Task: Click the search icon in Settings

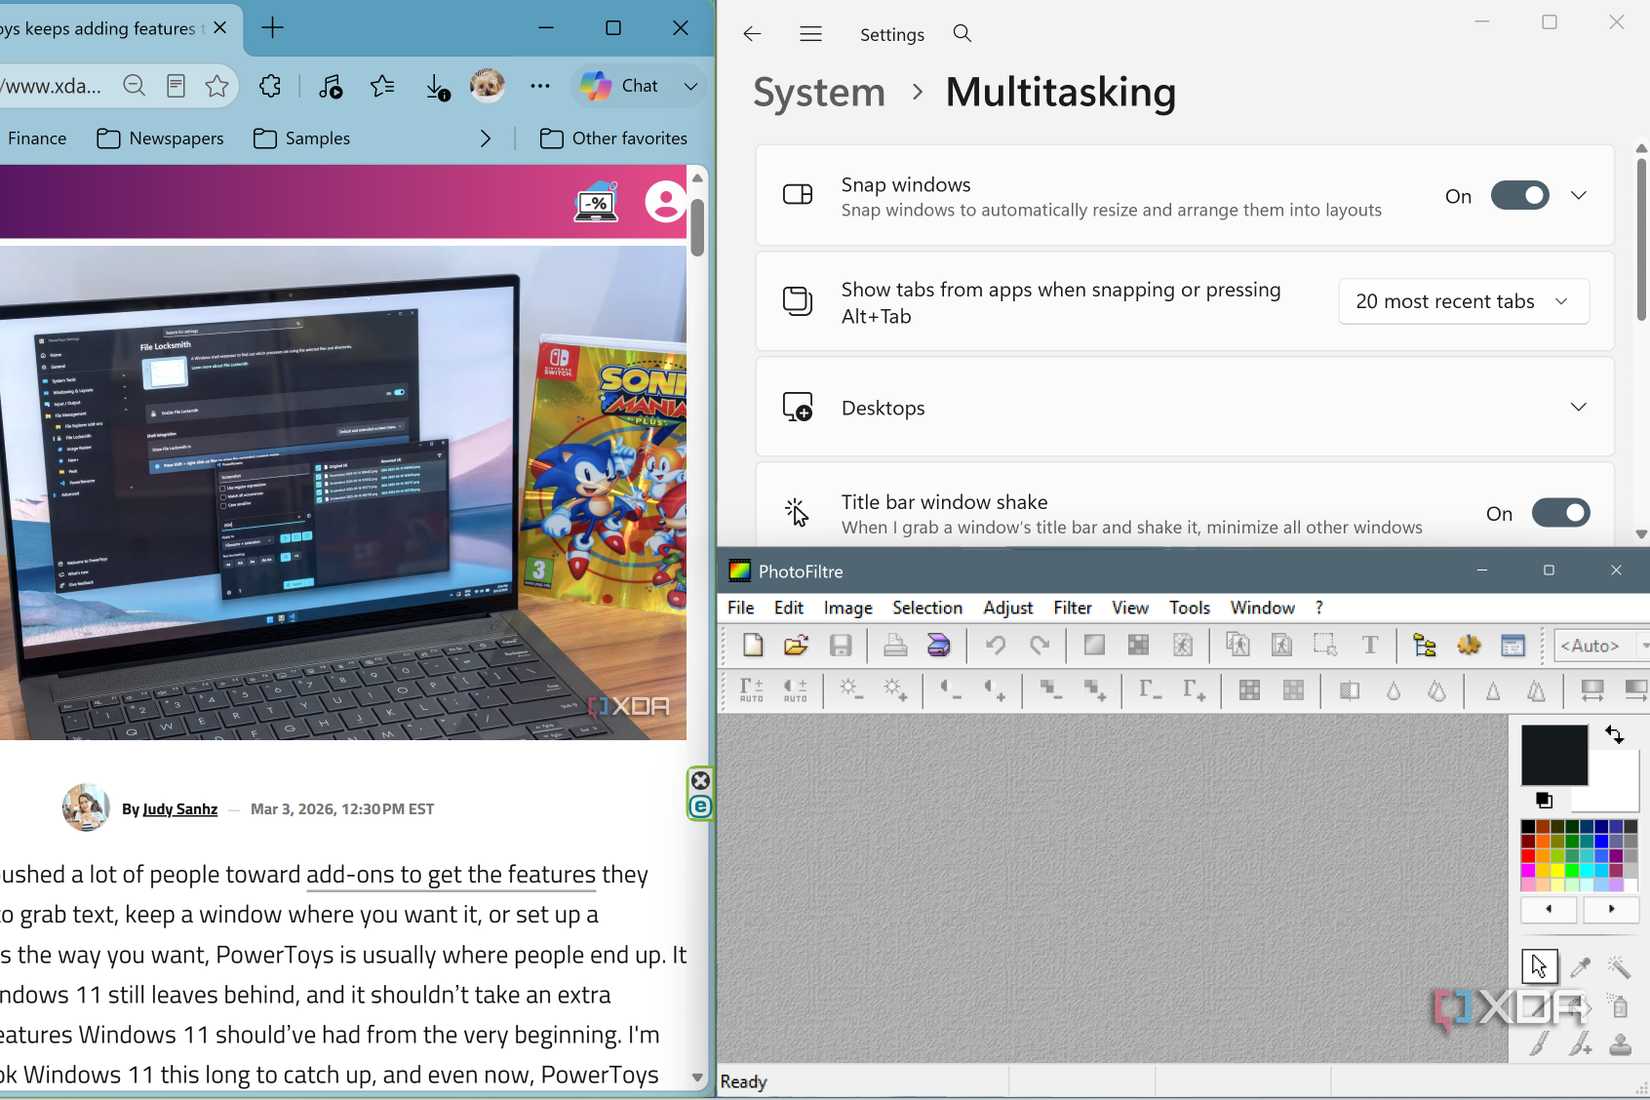Action: coord(962,34)
